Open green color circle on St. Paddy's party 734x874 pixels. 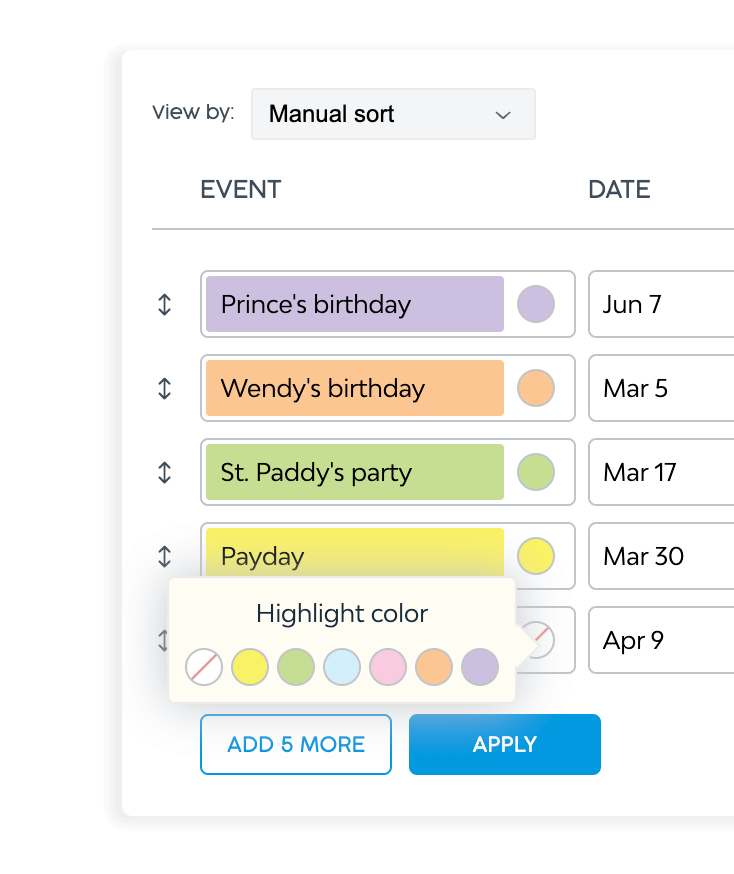pos(536,473)
